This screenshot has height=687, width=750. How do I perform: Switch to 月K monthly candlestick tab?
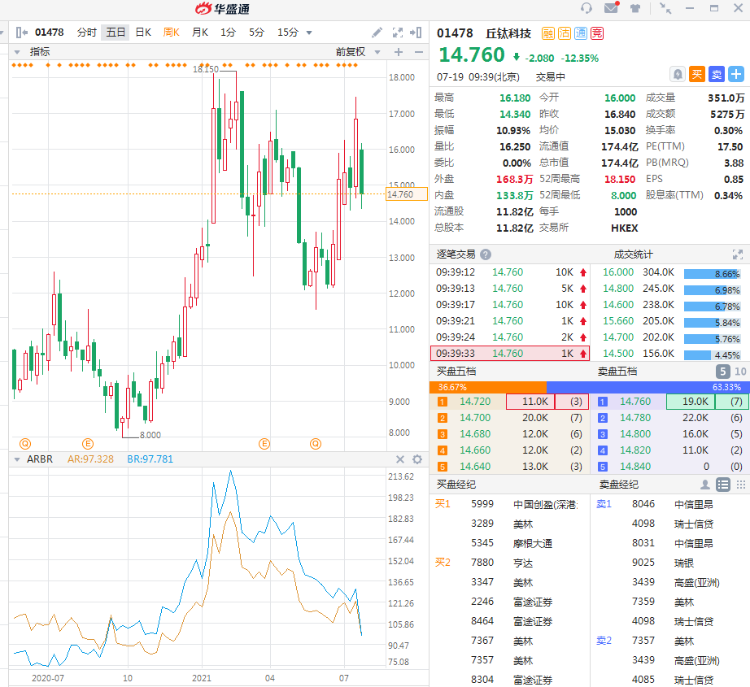click(x=200, y=33)
